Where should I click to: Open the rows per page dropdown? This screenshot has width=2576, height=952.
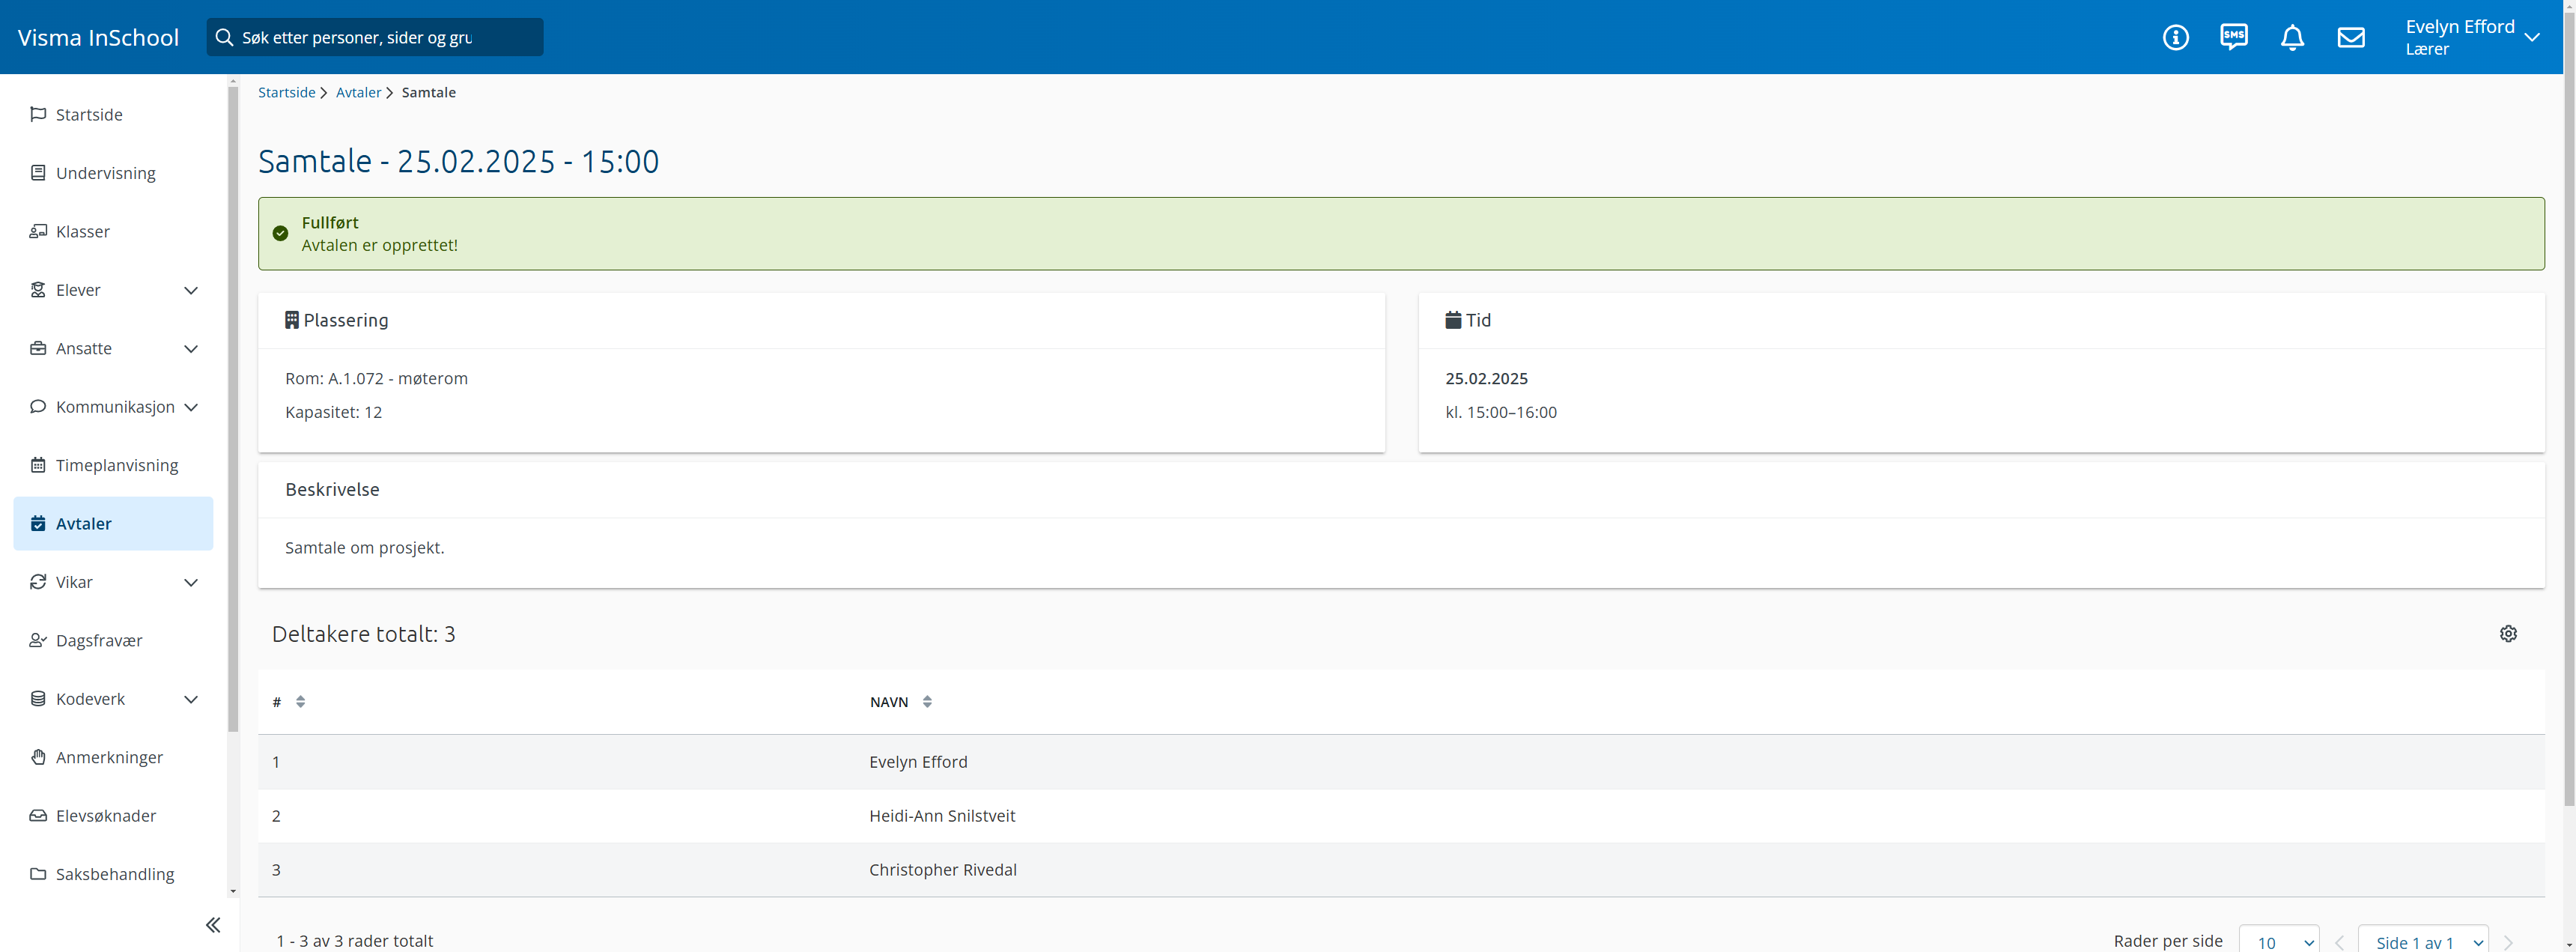[x=2279, y=941]
